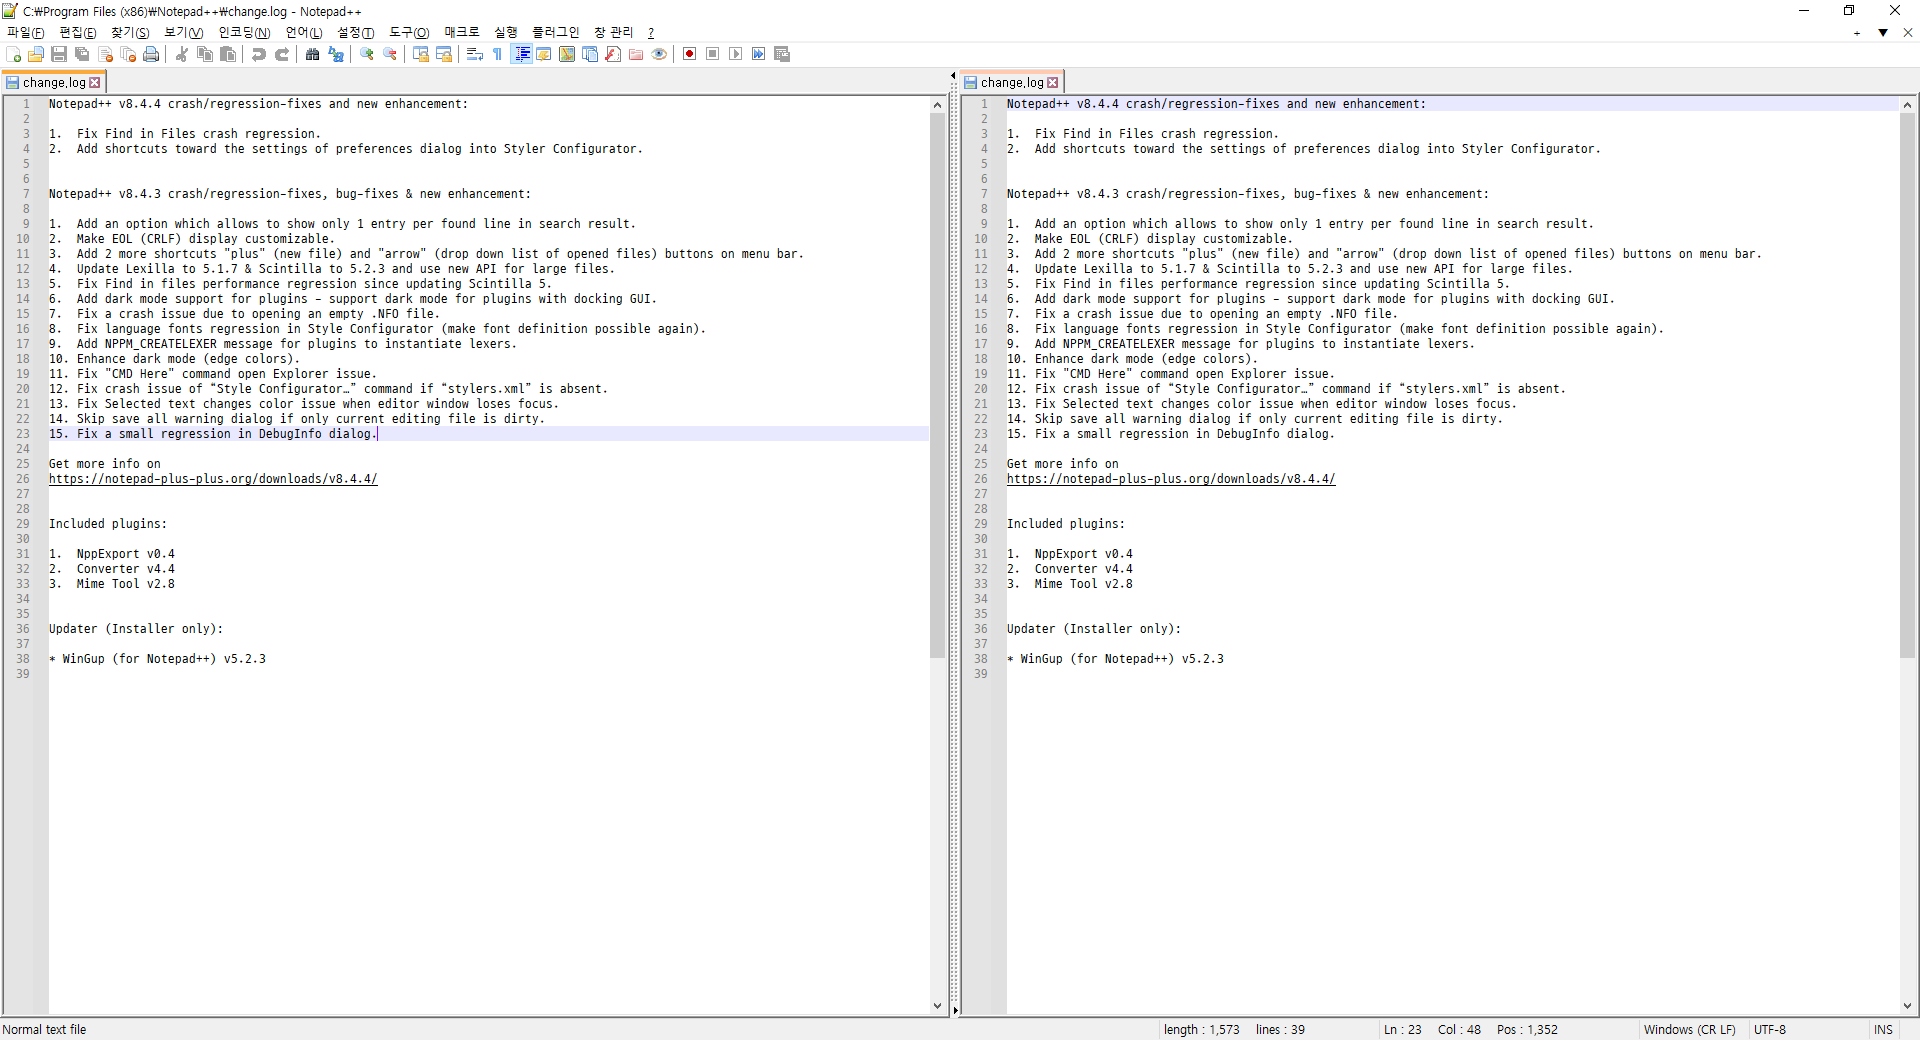
Task: Click left pane scrollbar down arrow
Action: click(x=937, y=1006)
